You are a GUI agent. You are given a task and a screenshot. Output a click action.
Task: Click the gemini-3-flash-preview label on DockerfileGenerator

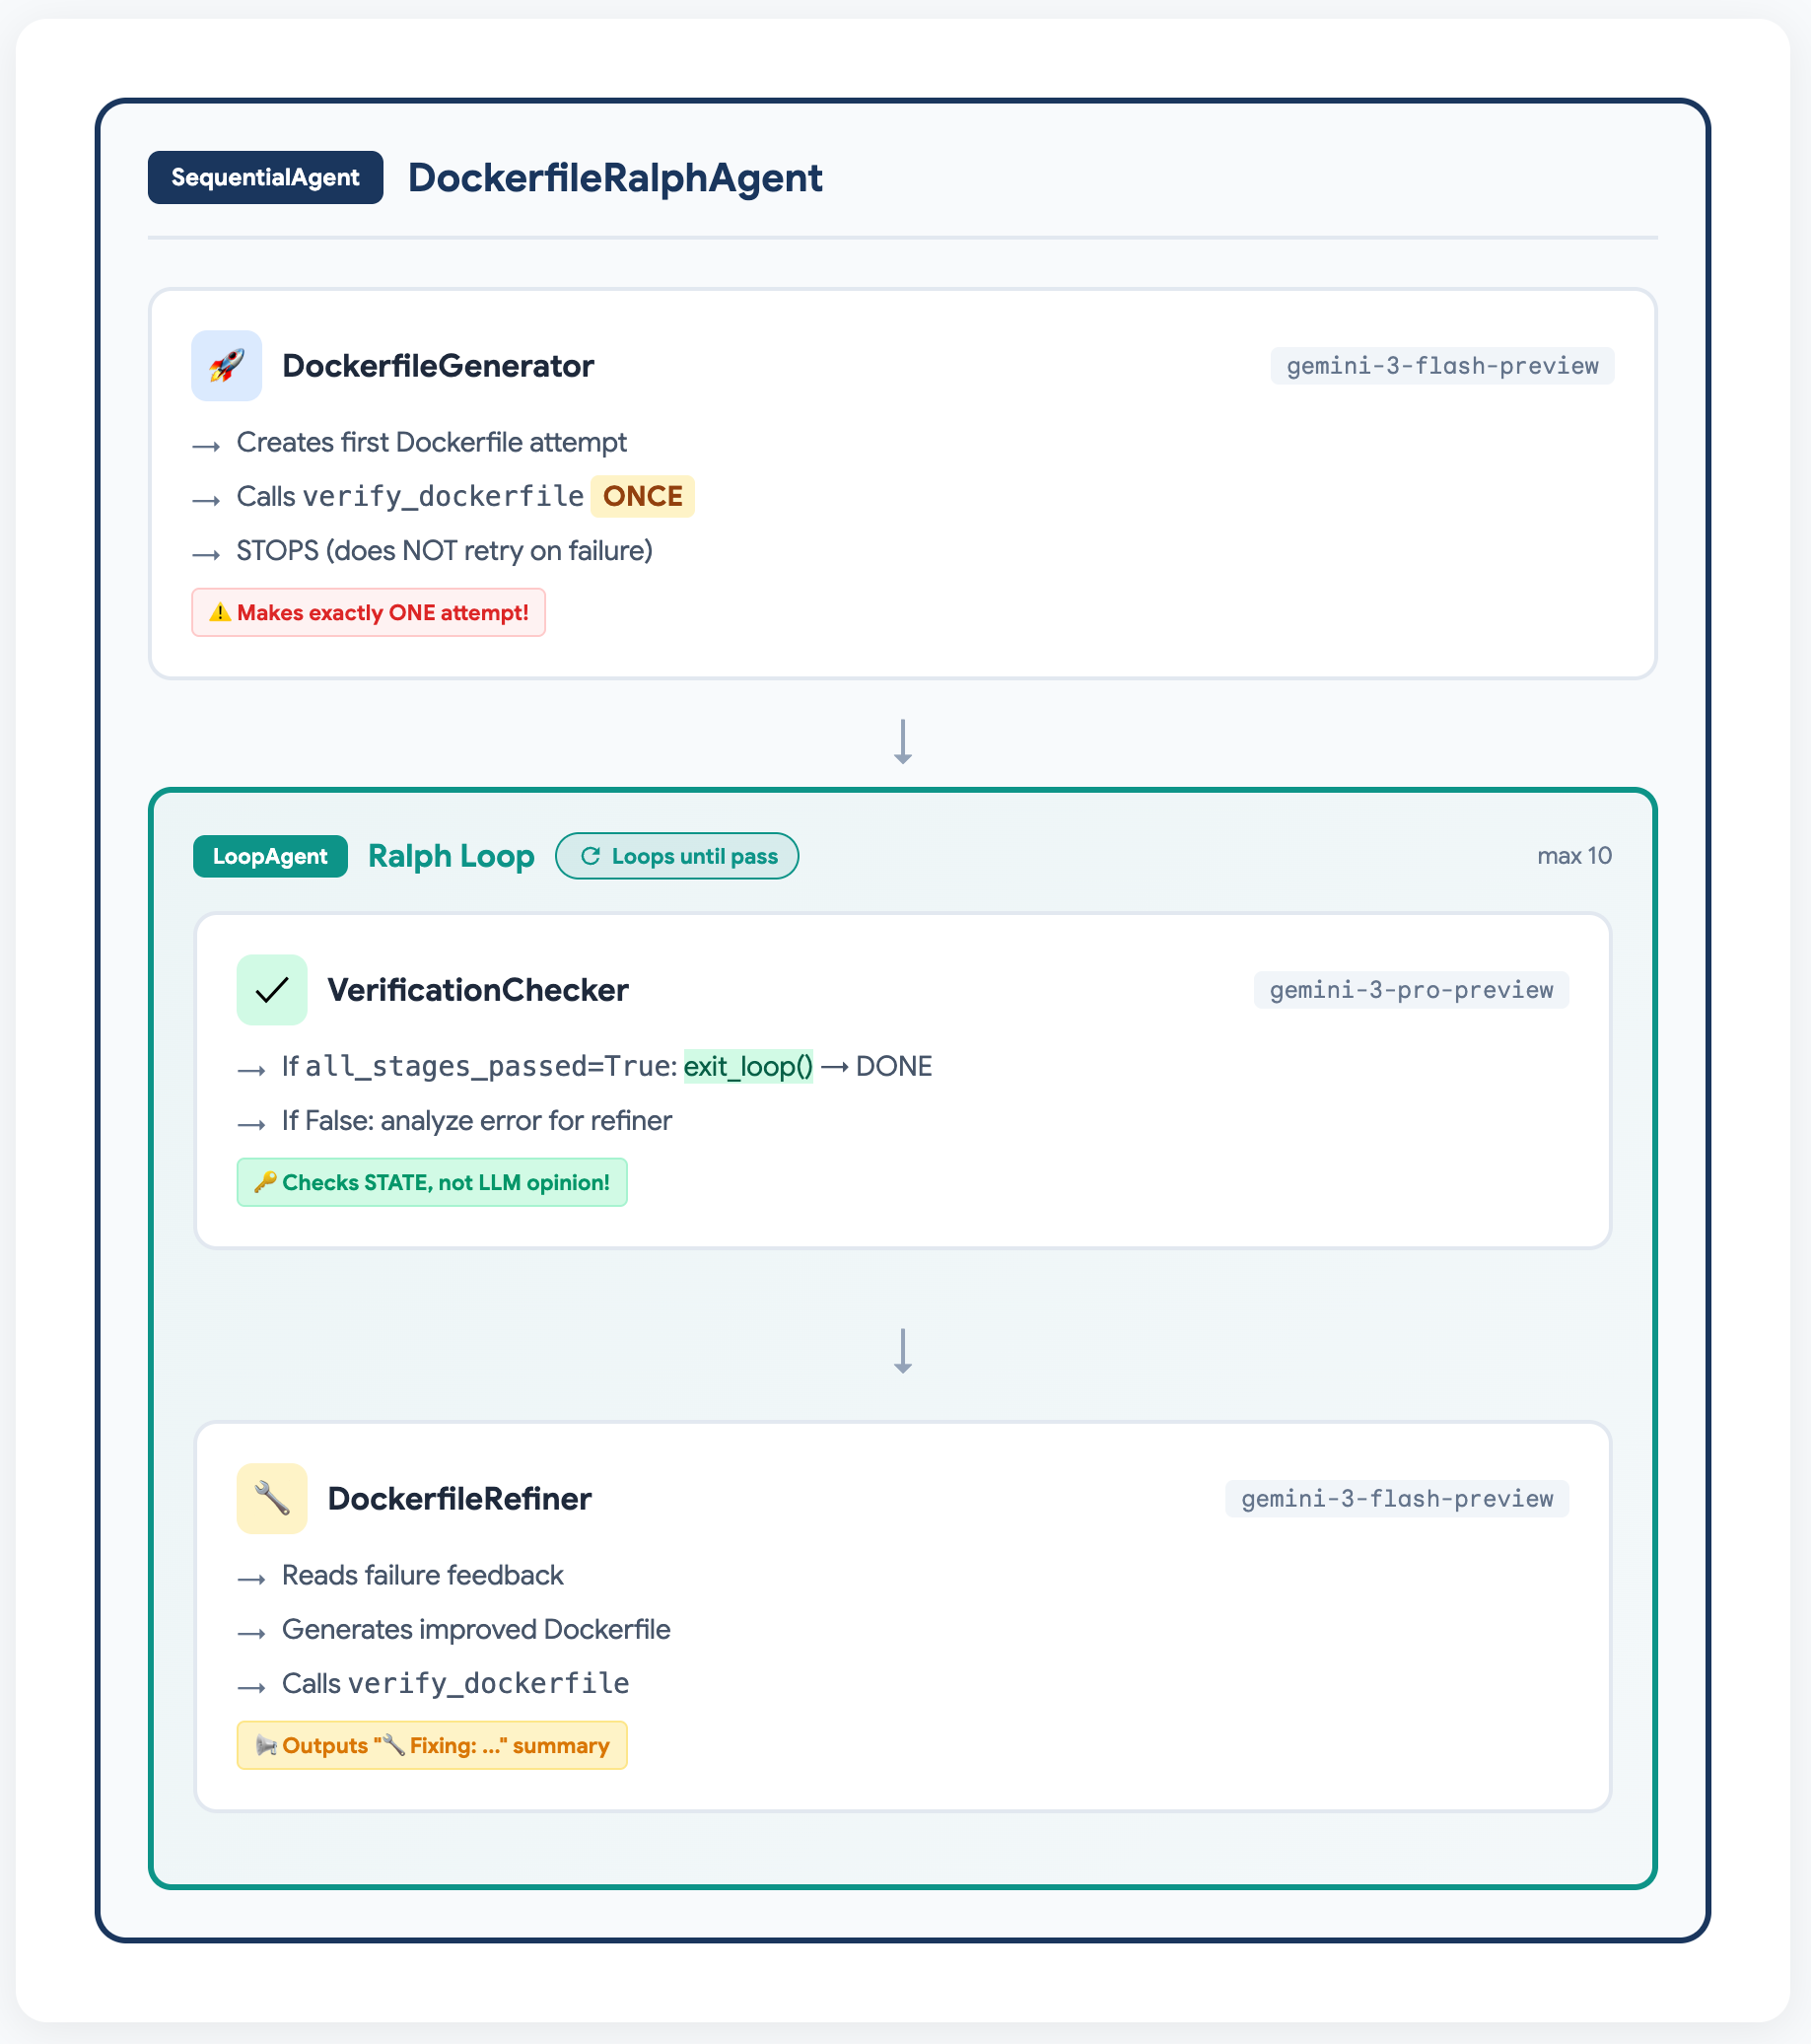coord(1442,365)
